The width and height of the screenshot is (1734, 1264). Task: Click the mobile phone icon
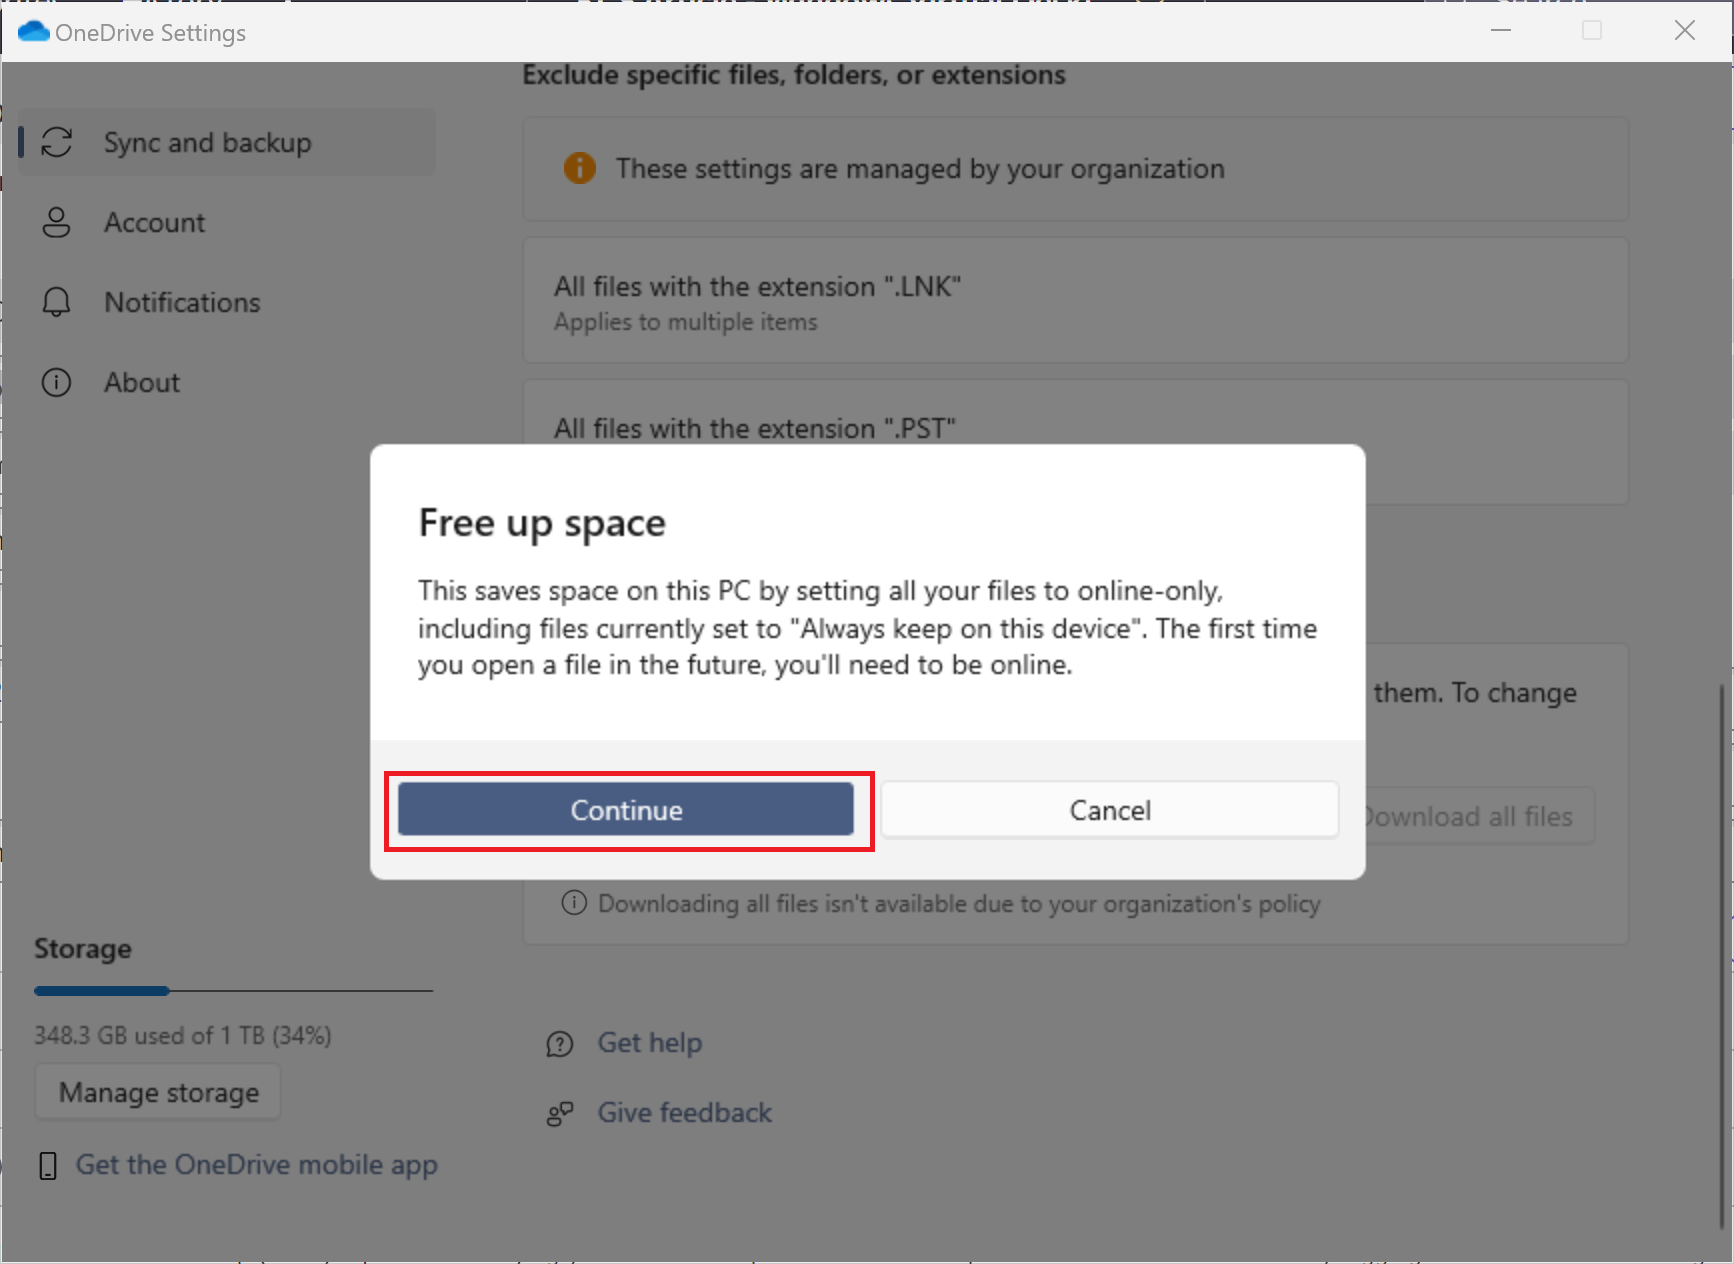pos(47,1165)
